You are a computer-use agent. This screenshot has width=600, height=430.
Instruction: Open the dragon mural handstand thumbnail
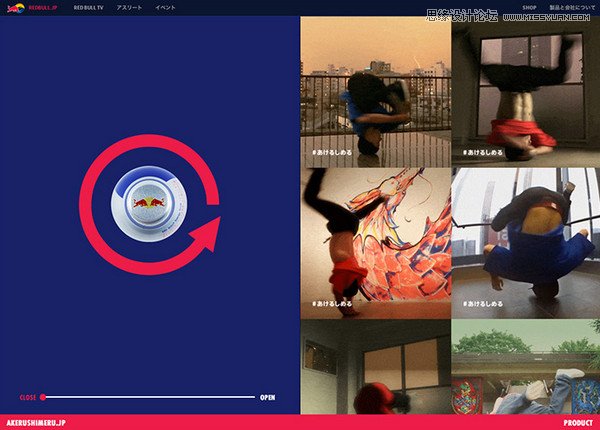376,243
